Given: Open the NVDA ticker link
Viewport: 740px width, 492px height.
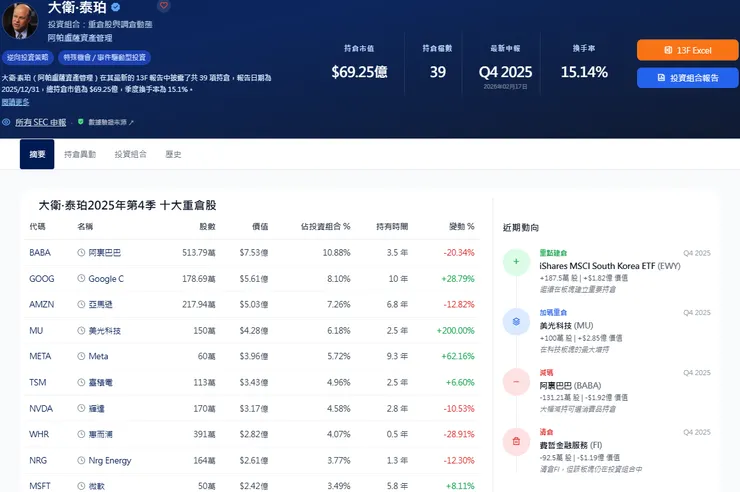Looking at the screenshot, I should (x=41, y=408).
